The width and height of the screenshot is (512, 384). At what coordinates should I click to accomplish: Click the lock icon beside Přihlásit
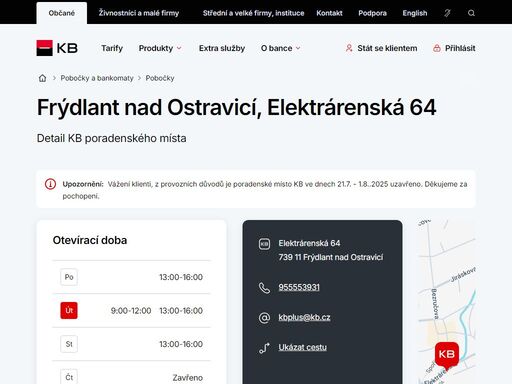(437, 48)
